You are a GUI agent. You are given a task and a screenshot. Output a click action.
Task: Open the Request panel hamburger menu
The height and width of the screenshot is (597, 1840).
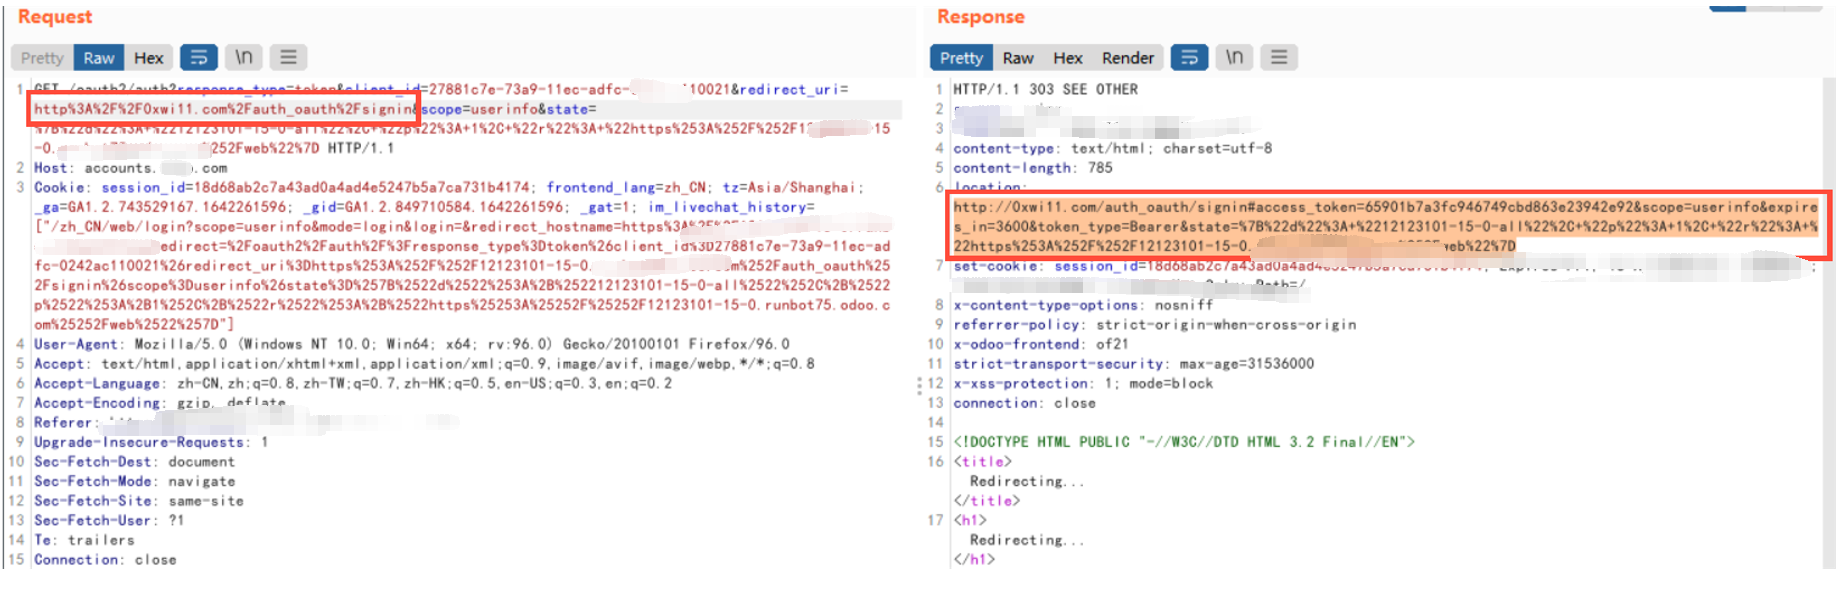pos(288,58)
